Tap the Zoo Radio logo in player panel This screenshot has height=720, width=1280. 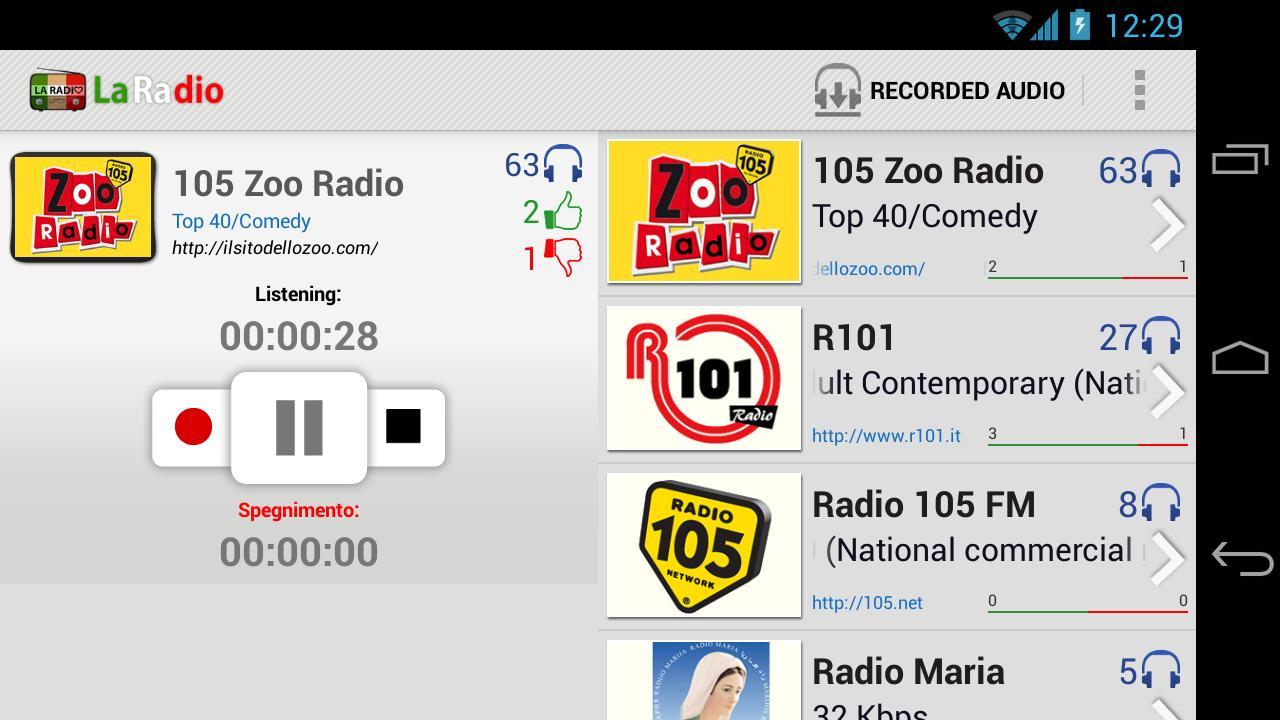[x=83, y=207]
